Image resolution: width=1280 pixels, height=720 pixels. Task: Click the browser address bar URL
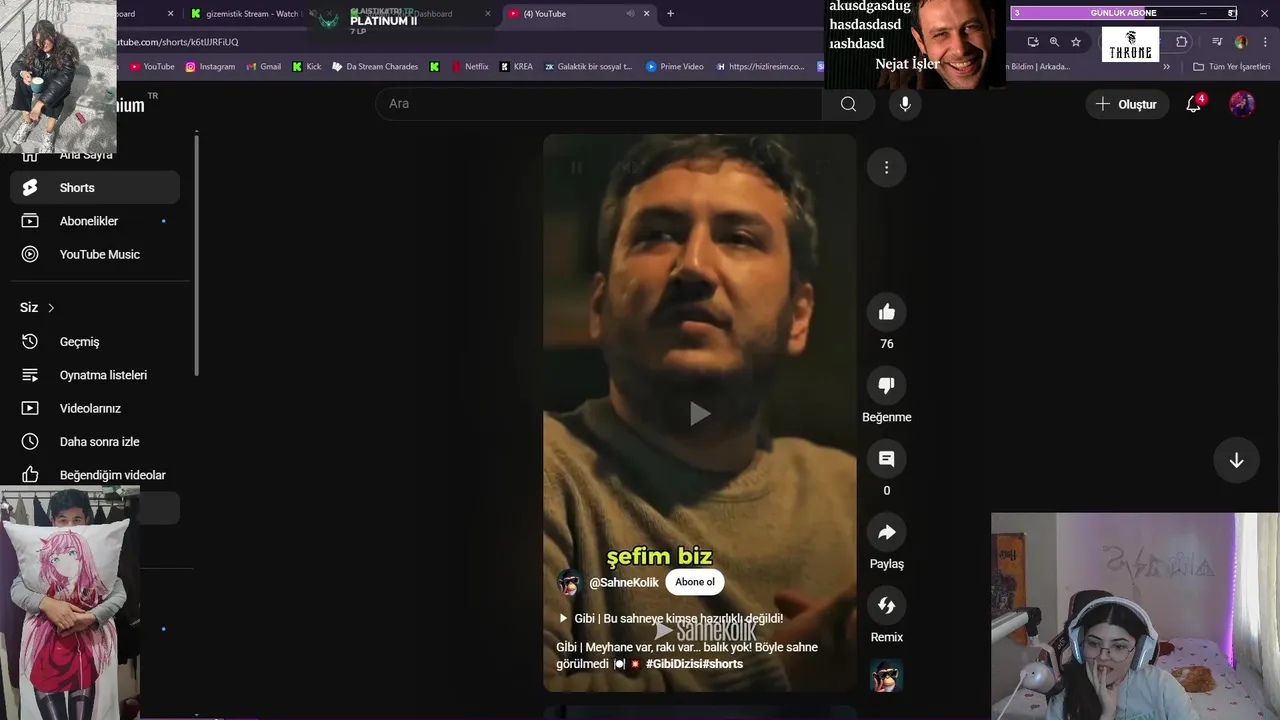[178, 42]
